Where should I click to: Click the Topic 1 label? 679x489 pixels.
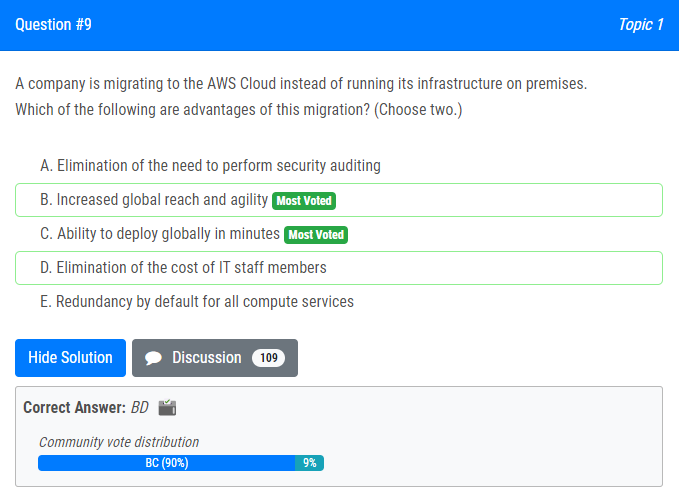(x=641, y=25)
